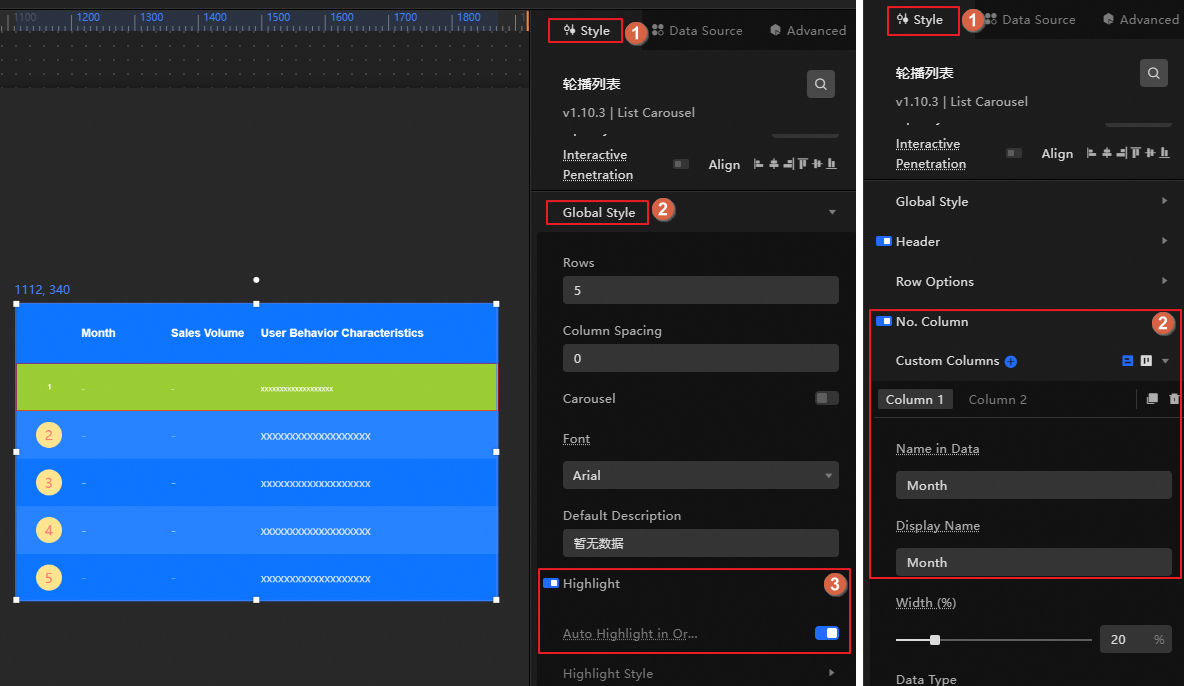Viewport: 1184px width, 686px height.
Task: Click the Global Style header in right panel
Action: [x=1031, y=201]
